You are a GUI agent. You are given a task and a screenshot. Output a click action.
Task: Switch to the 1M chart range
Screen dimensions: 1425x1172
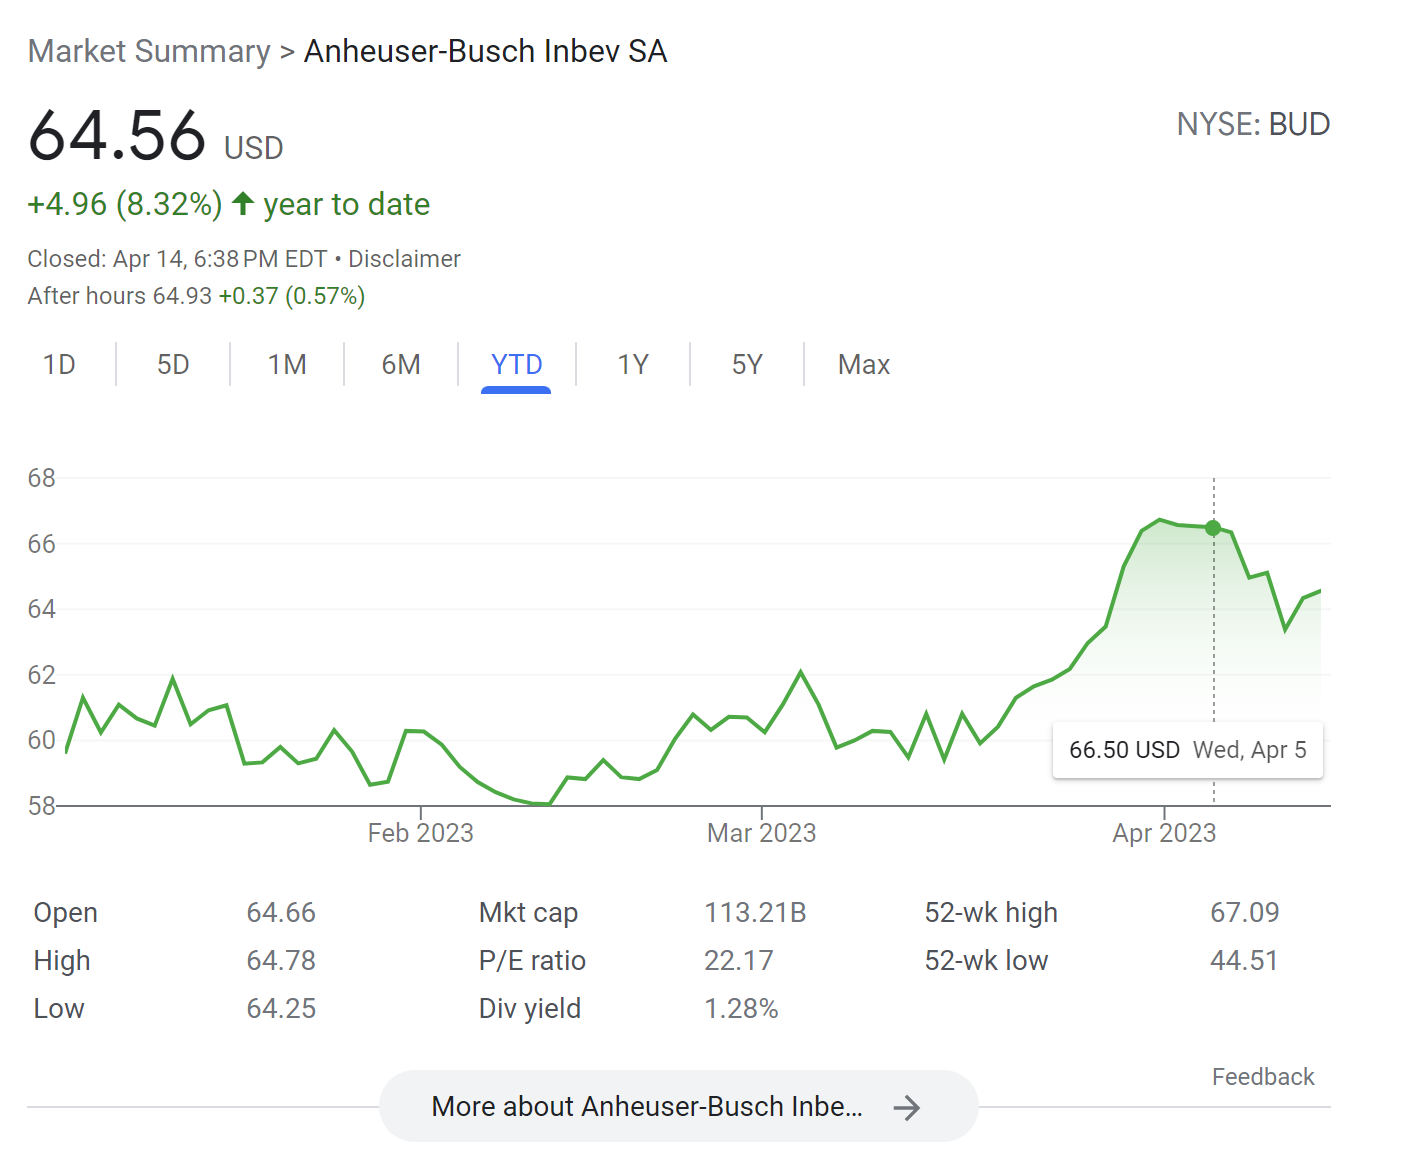[x=287, y=364]
